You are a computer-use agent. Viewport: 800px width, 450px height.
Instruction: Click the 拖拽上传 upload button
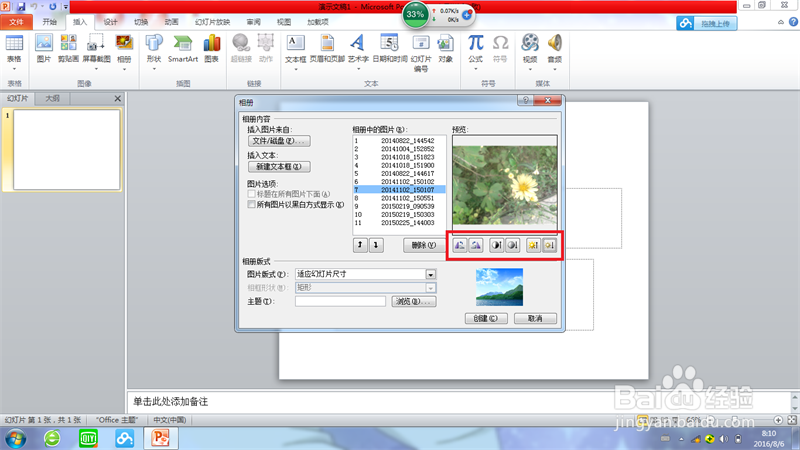coord(707,23)
